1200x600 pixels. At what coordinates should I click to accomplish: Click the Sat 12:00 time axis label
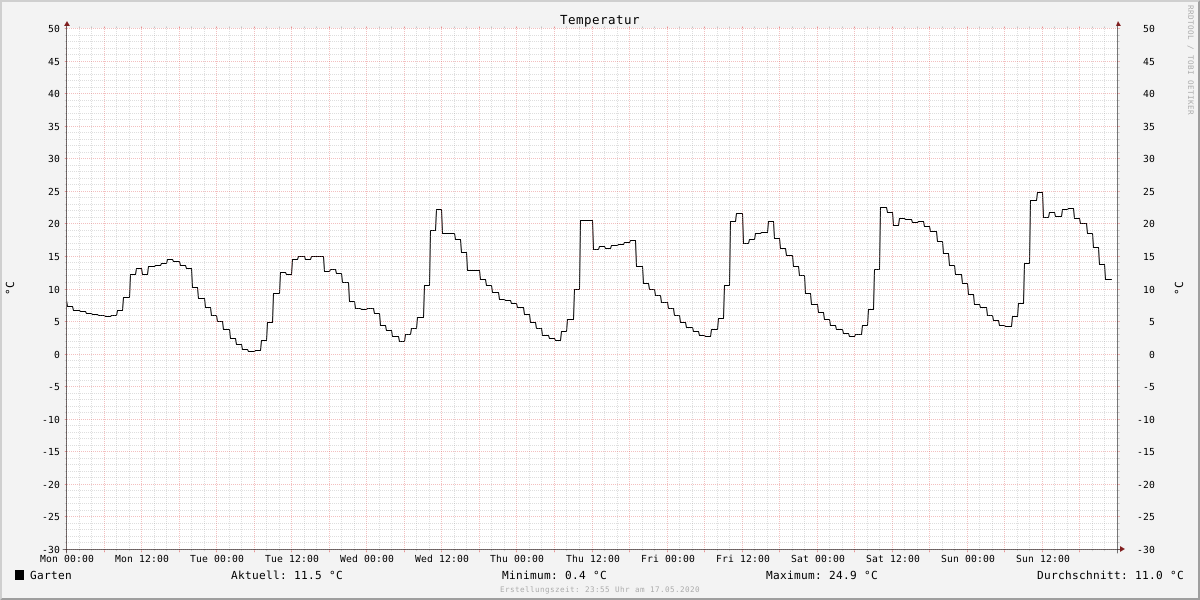pos(893,559)
